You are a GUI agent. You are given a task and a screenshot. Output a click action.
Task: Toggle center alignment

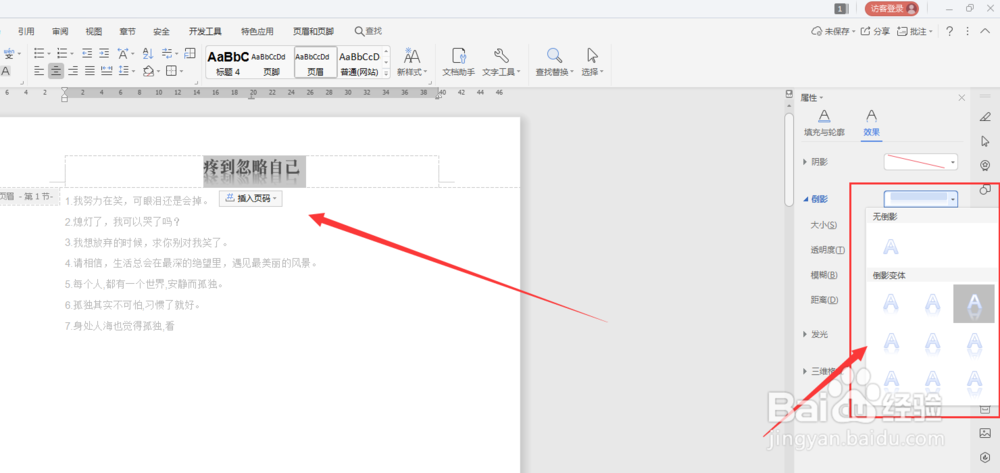point(56,71)
